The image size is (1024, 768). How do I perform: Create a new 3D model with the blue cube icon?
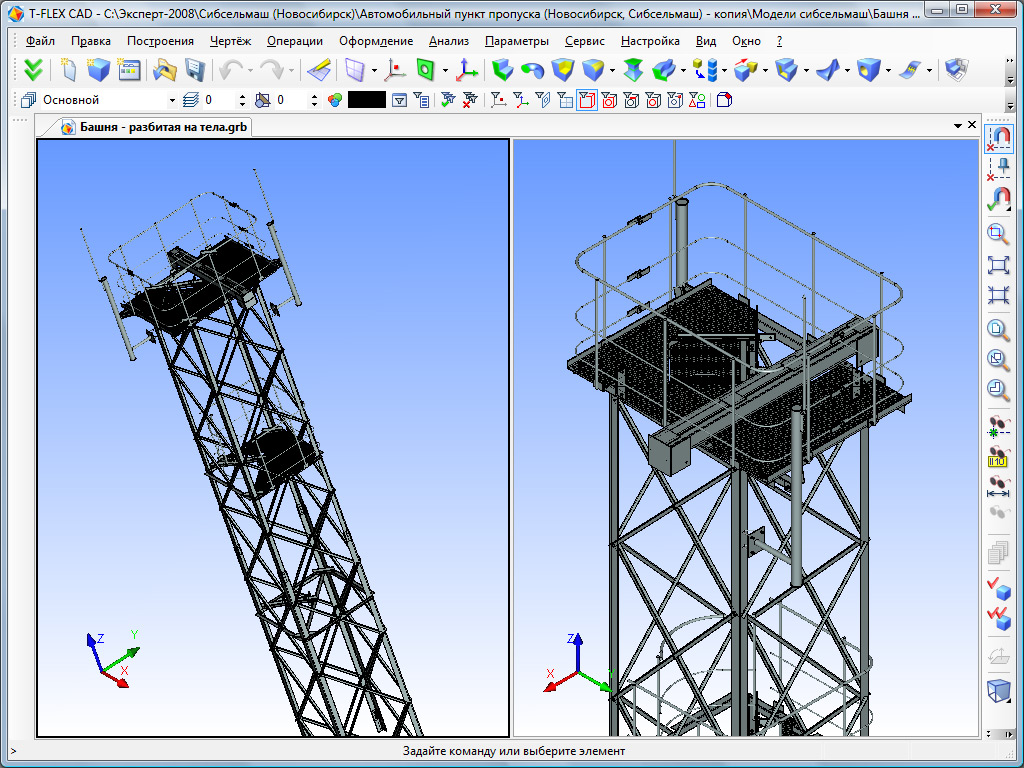(98, 70)
